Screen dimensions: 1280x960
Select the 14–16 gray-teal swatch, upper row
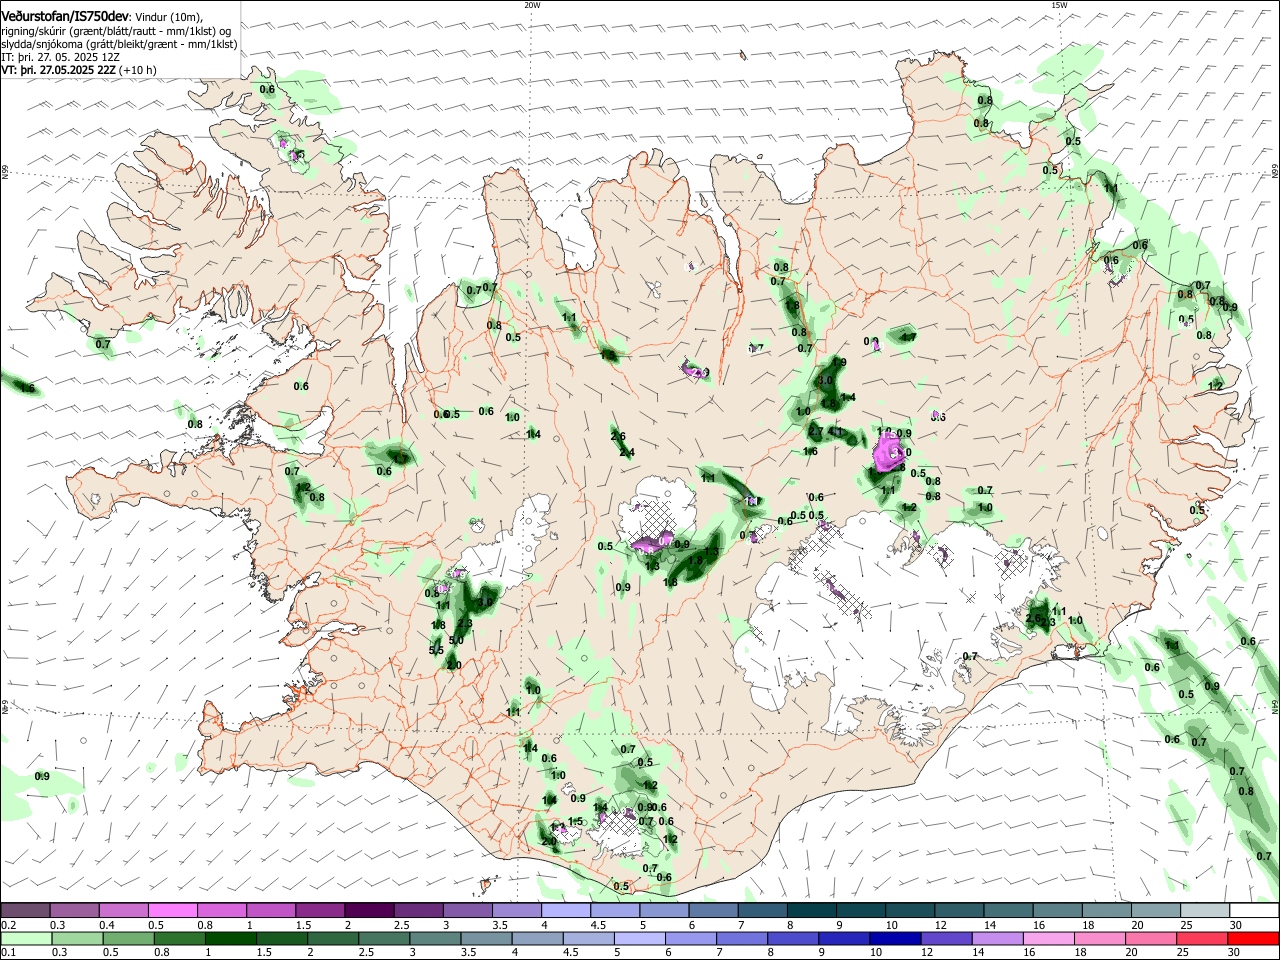[1007, 910]
